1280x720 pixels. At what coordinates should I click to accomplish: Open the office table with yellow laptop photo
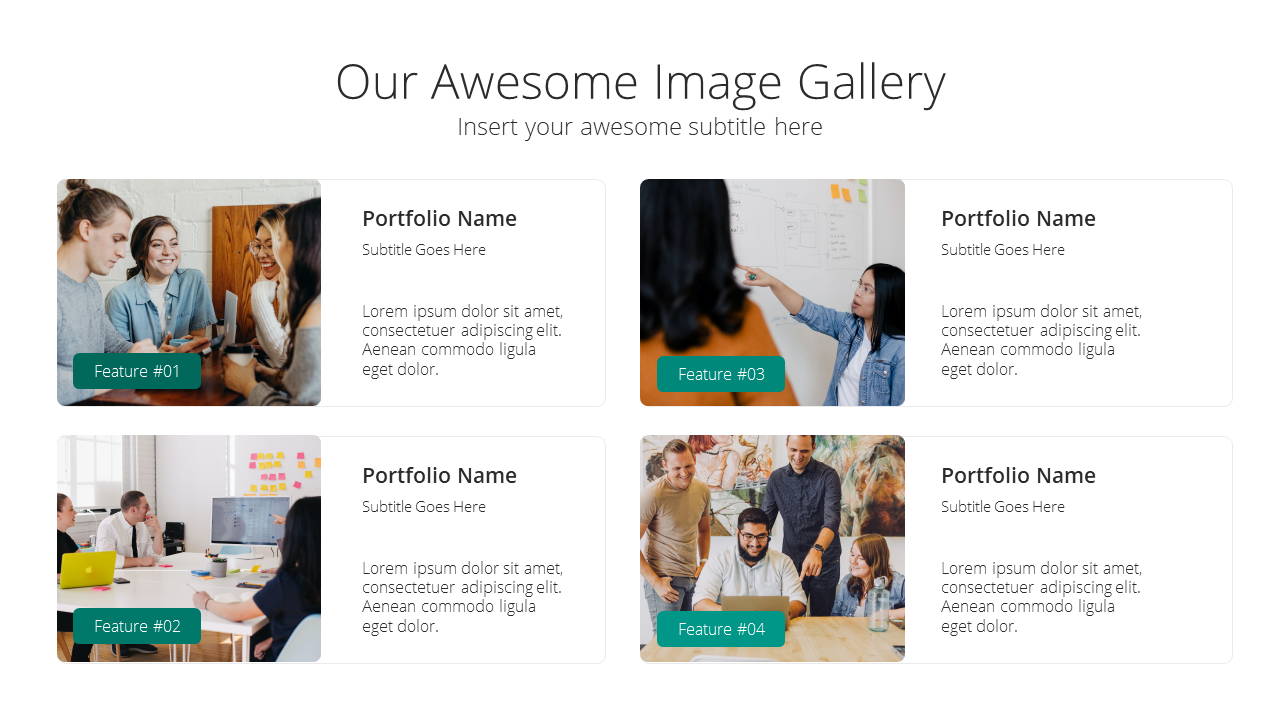[189, 548]
